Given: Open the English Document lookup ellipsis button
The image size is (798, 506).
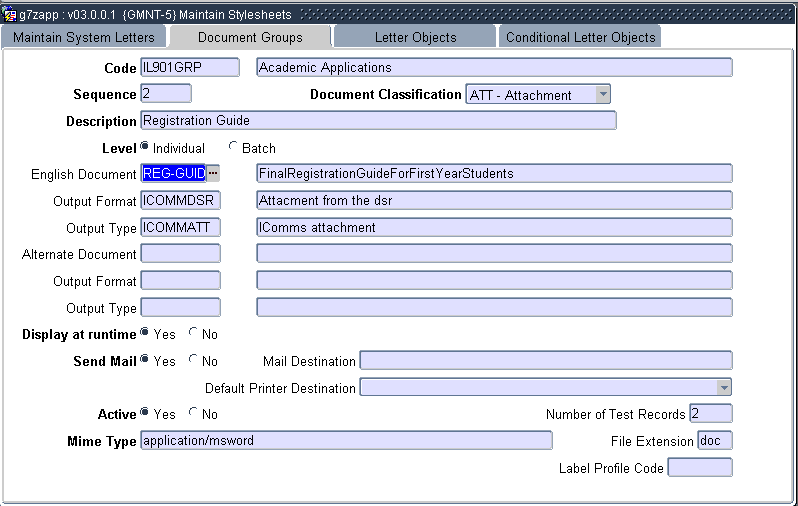Looking at the screenshot, I should coord(212,174).
